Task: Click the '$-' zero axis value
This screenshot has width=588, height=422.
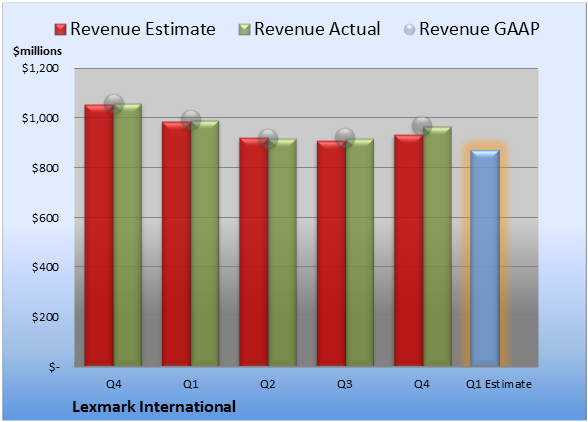Action: coord(54,367)
